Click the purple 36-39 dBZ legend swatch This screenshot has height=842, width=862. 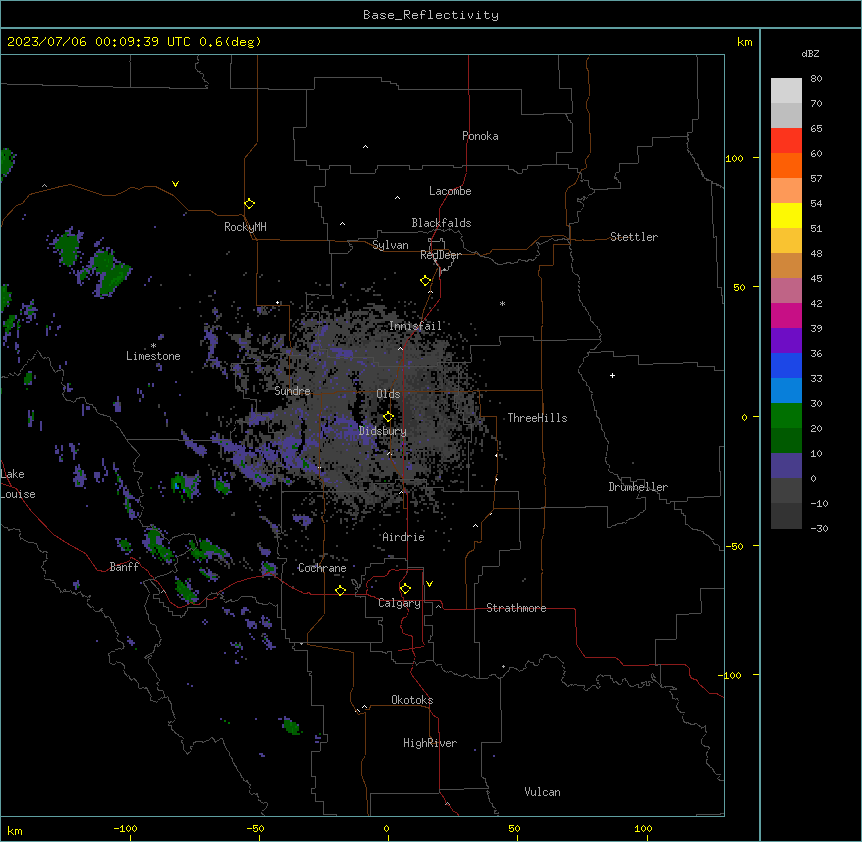pyautogui.click(x=786, y=341)
